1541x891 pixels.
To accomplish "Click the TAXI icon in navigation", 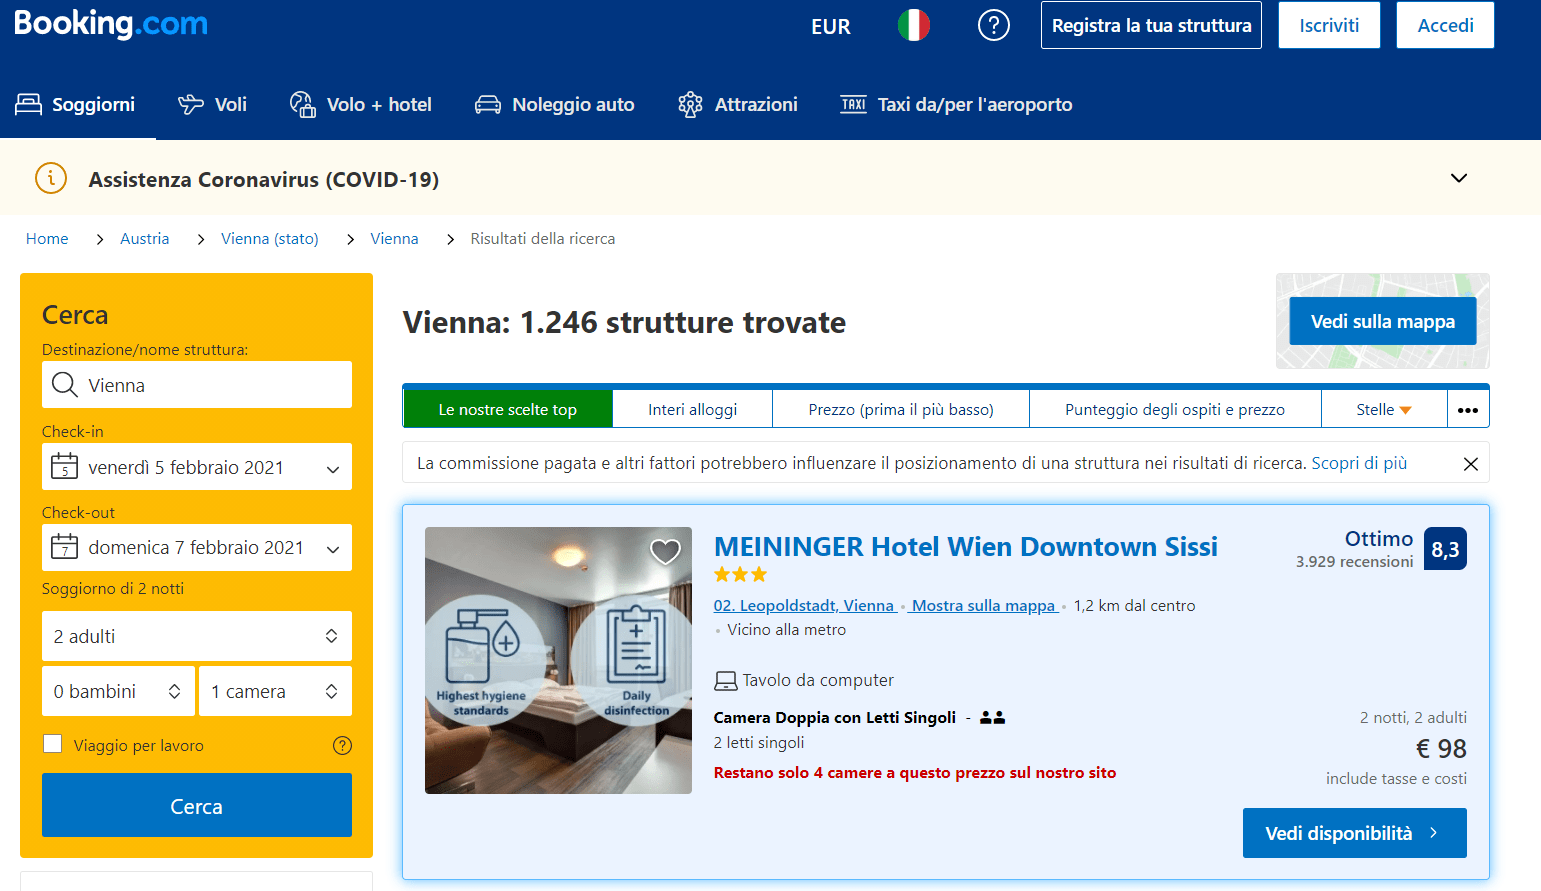I will click(853, 104).
